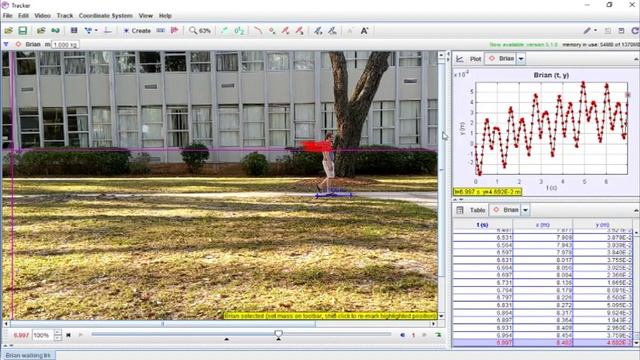Open the File menu

[7, 16]
